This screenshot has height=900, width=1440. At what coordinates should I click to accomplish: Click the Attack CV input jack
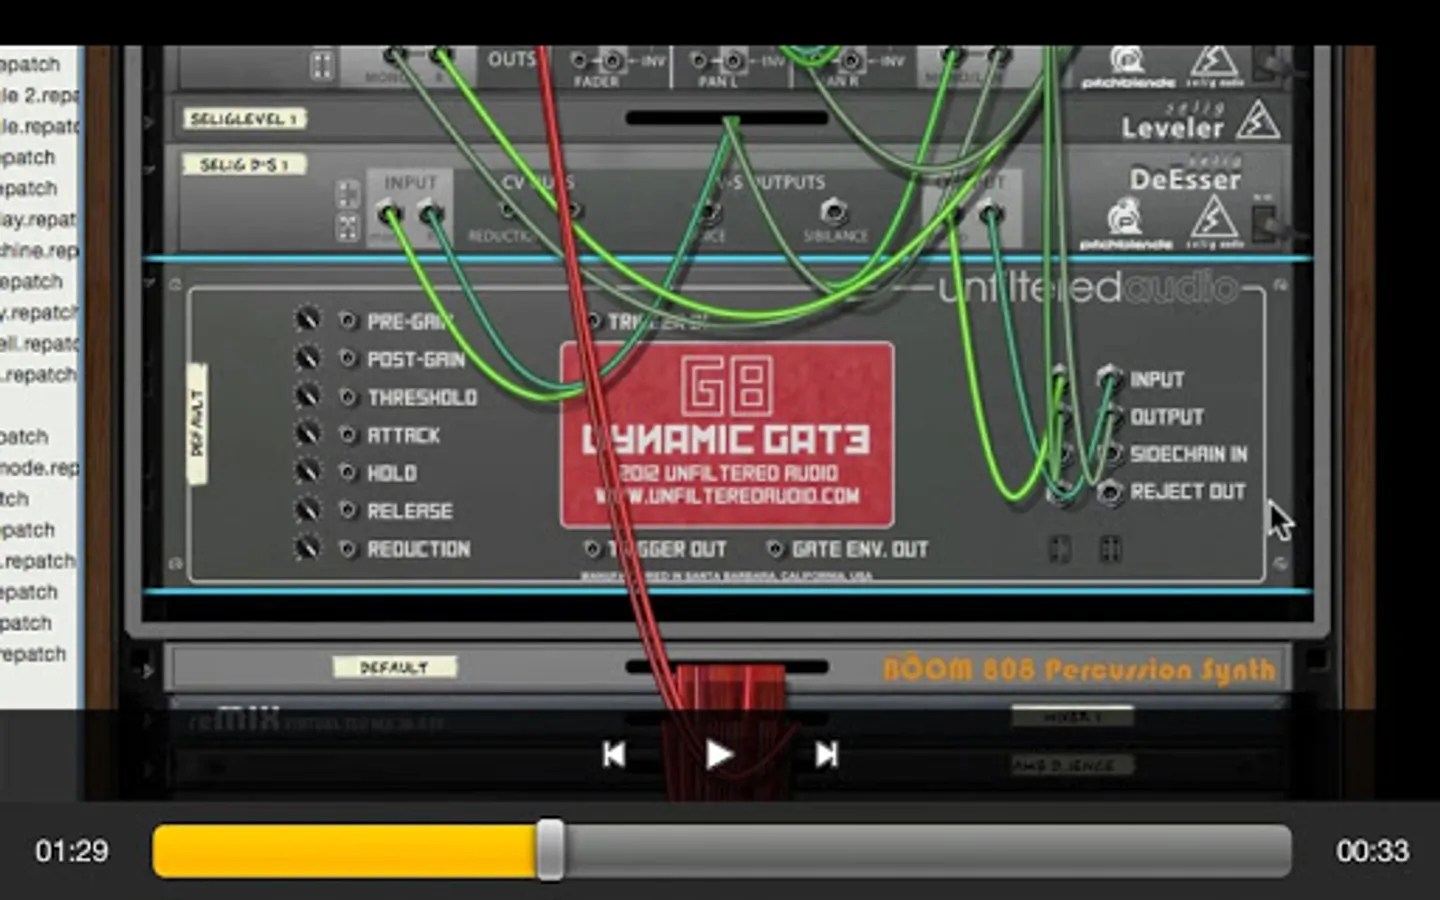point(347,435)
